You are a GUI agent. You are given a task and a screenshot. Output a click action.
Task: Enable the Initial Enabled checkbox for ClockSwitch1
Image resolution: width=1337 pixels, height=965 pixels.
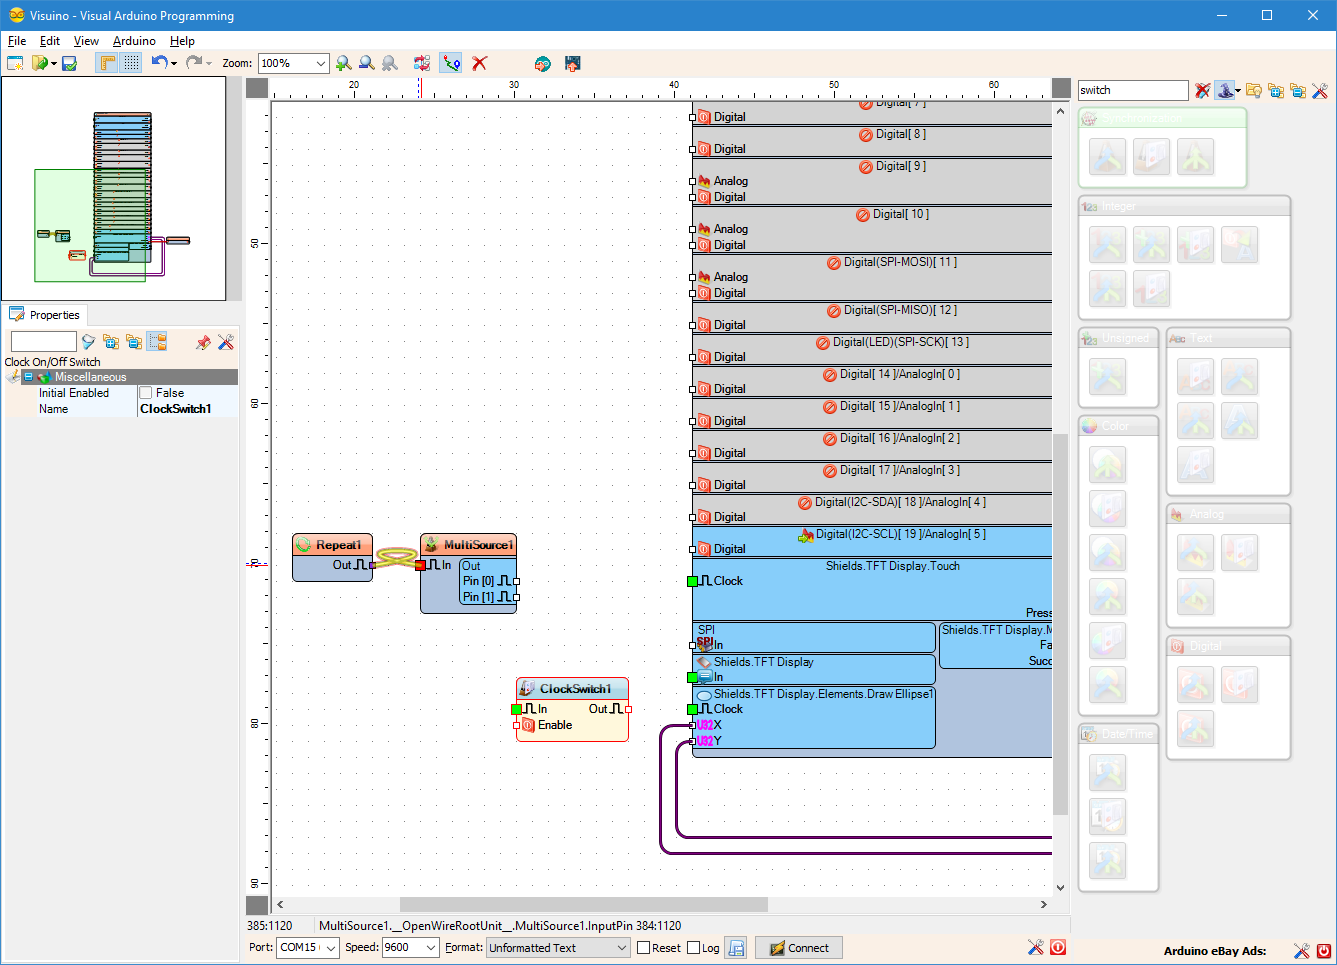point(145,392)
